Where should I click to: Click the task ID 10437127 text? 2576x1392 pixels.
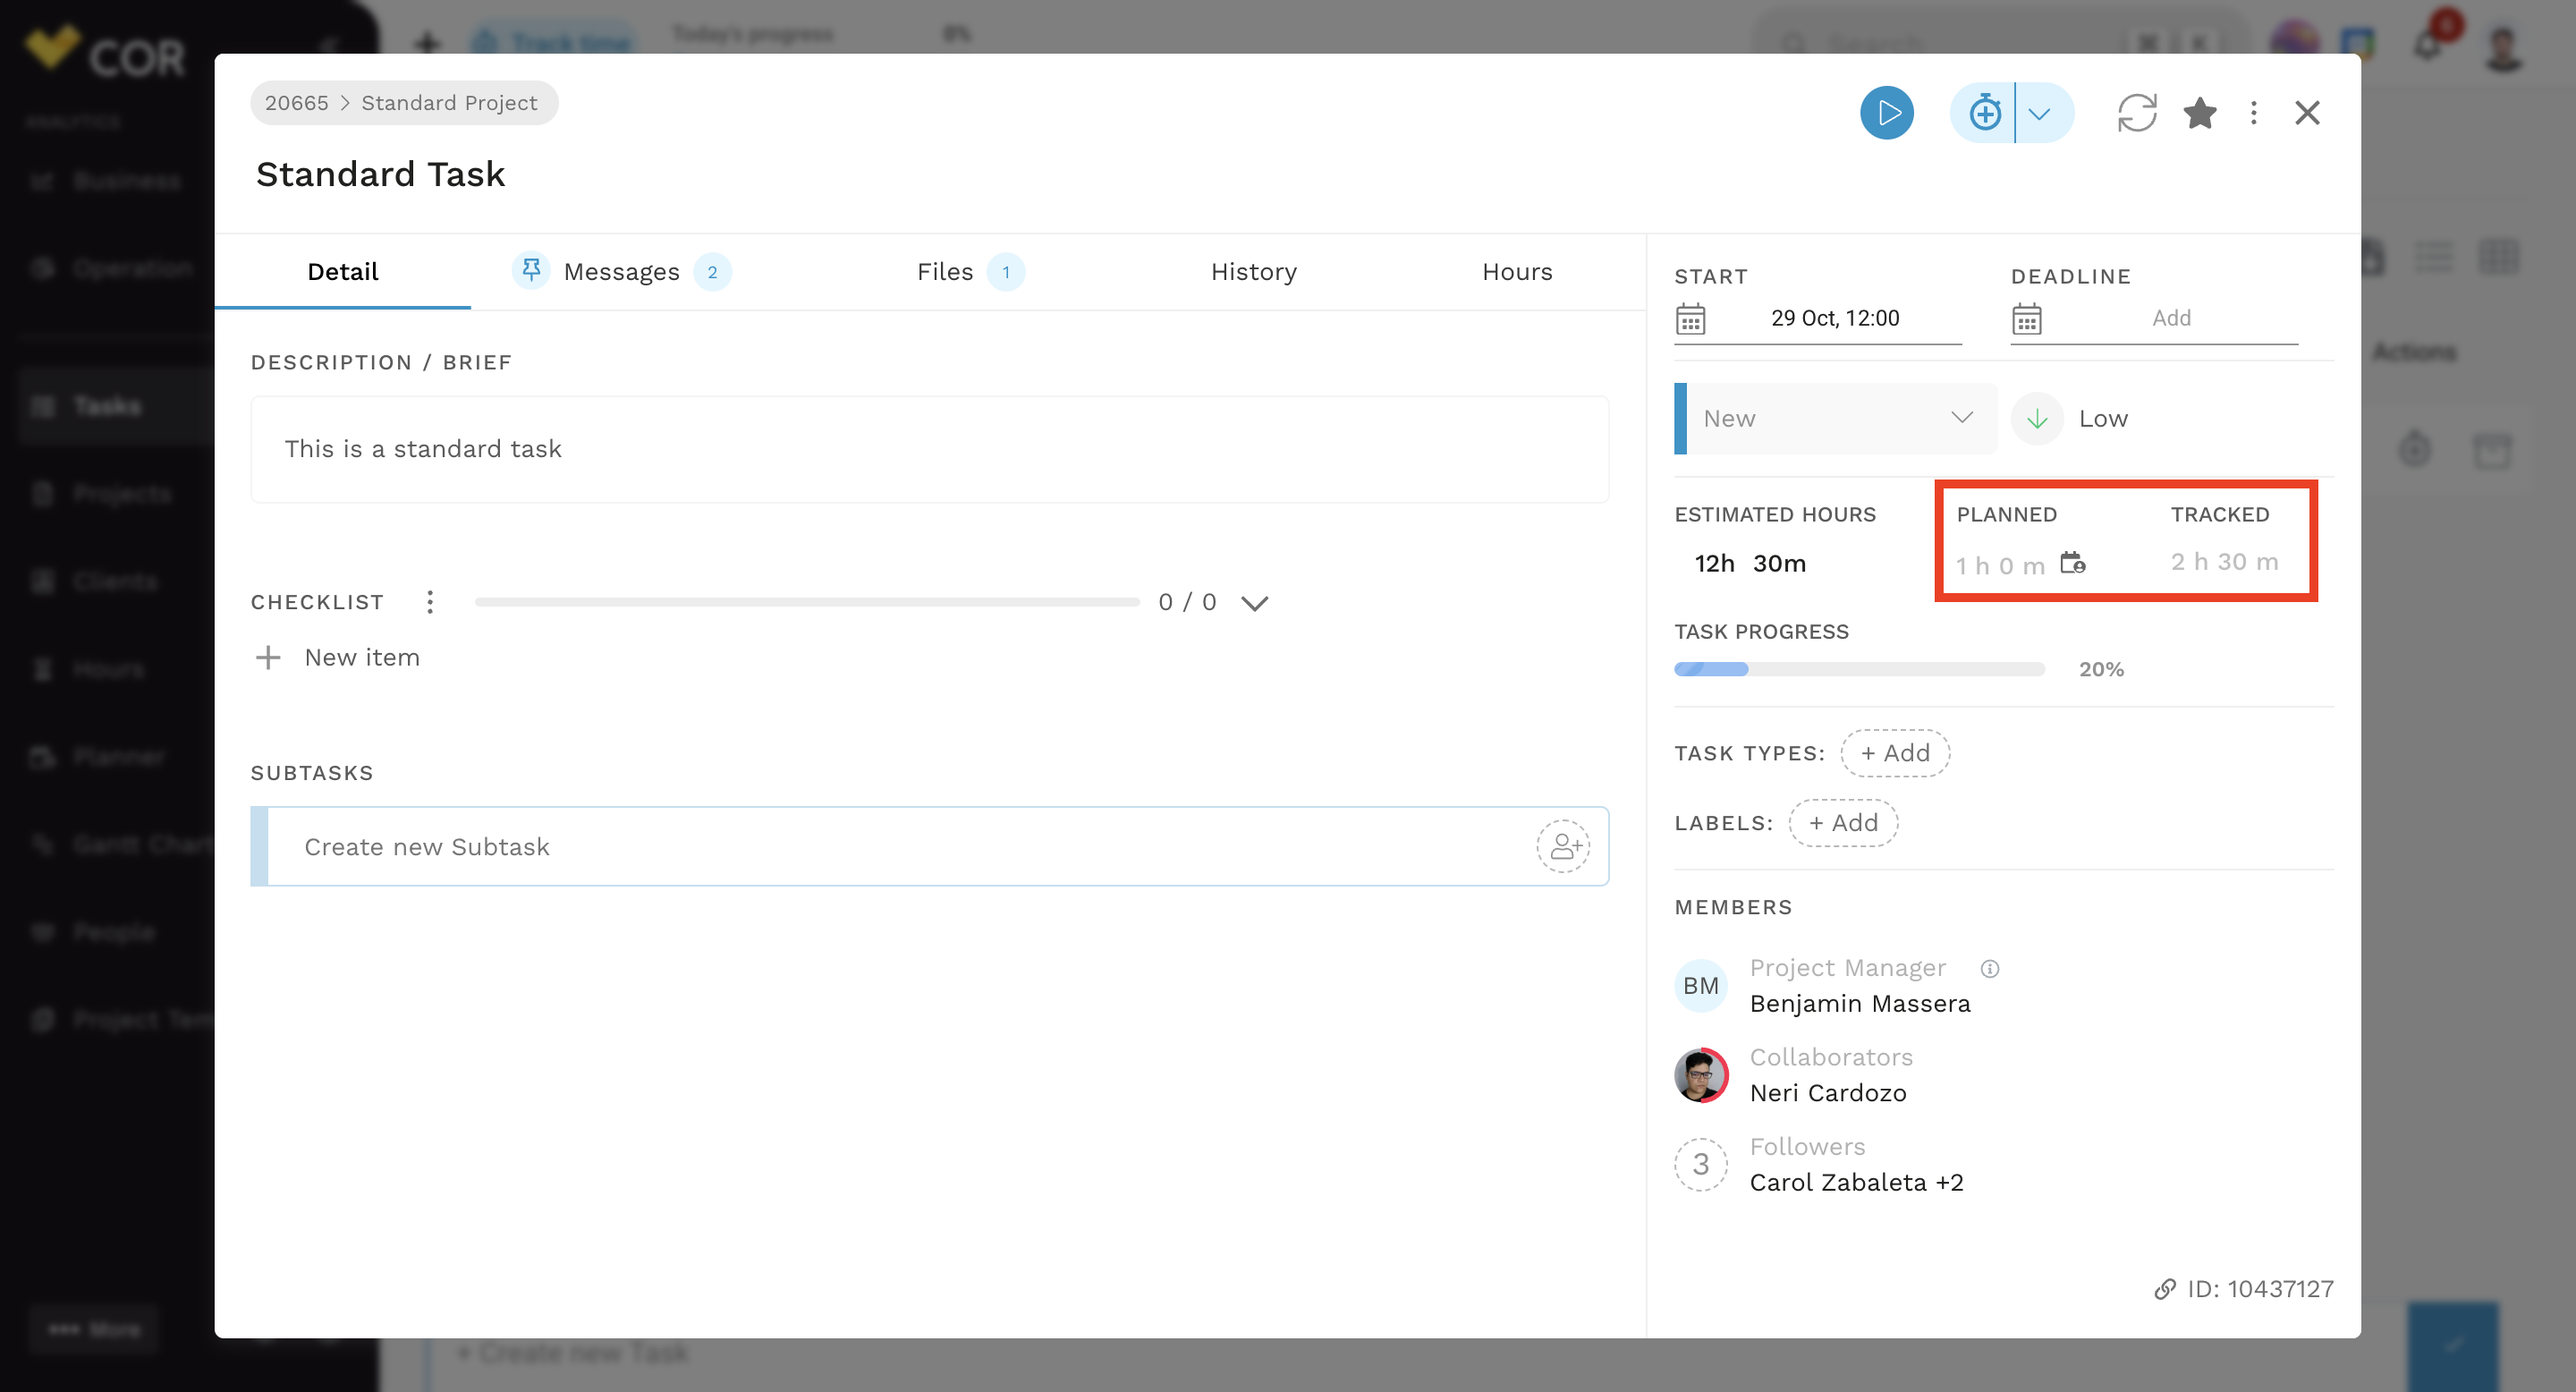[2260, 1289]
